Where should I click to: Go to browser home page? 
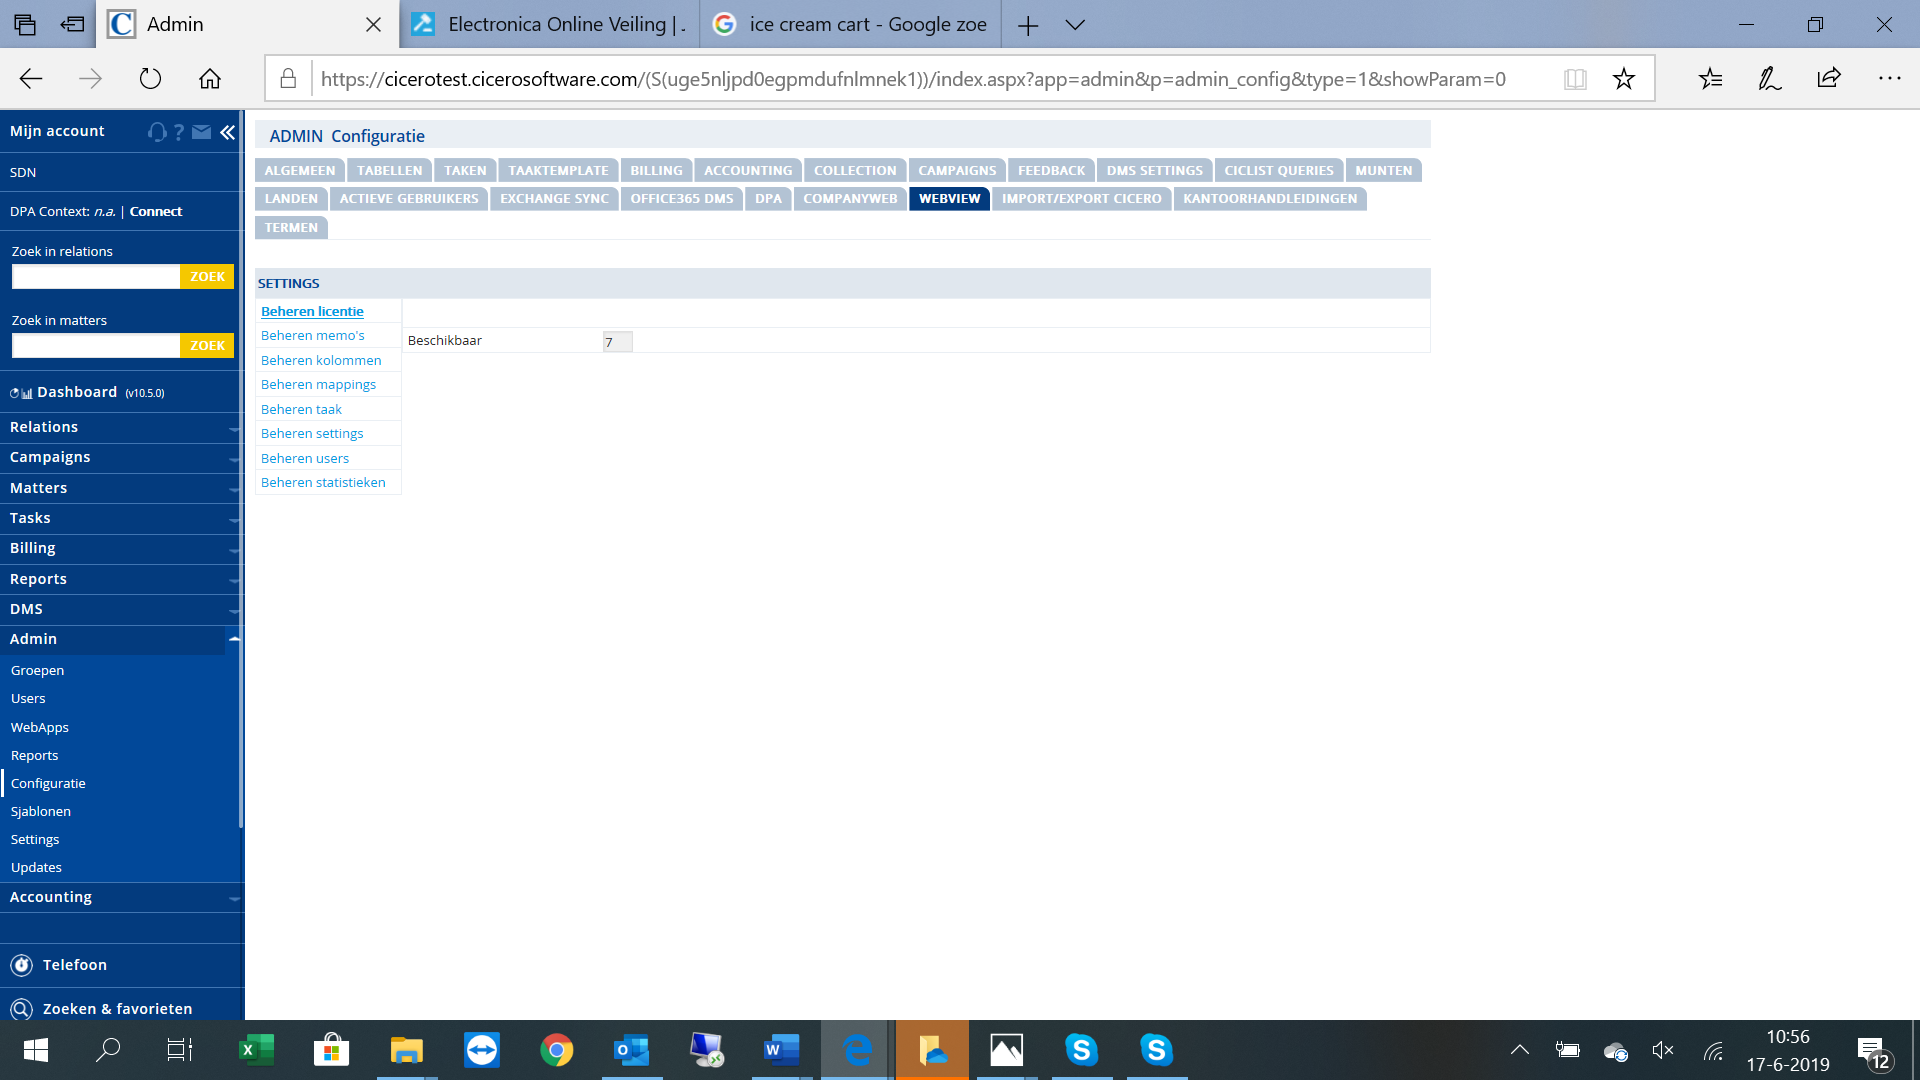tap(210, 79)
